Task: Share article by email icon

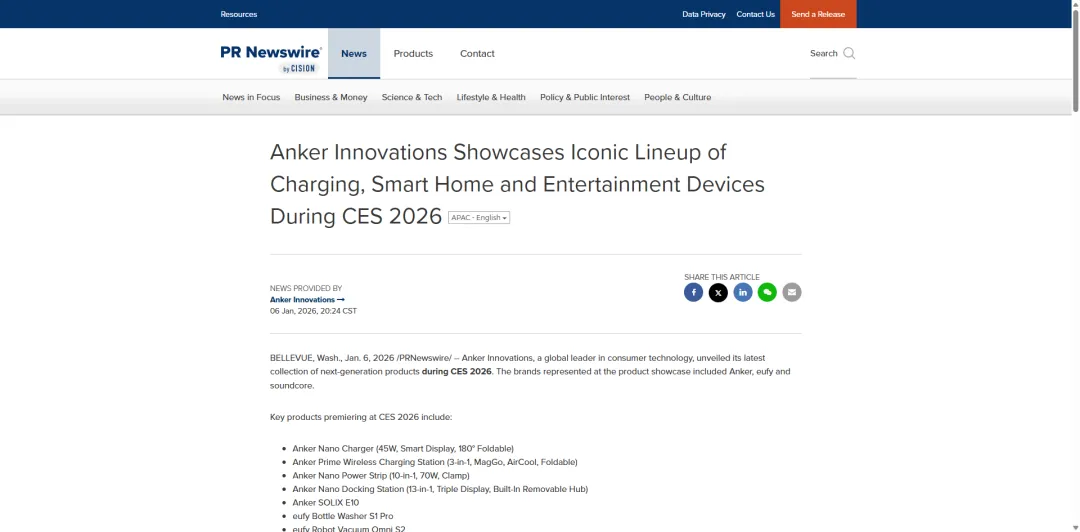Action: coord(792,292)
